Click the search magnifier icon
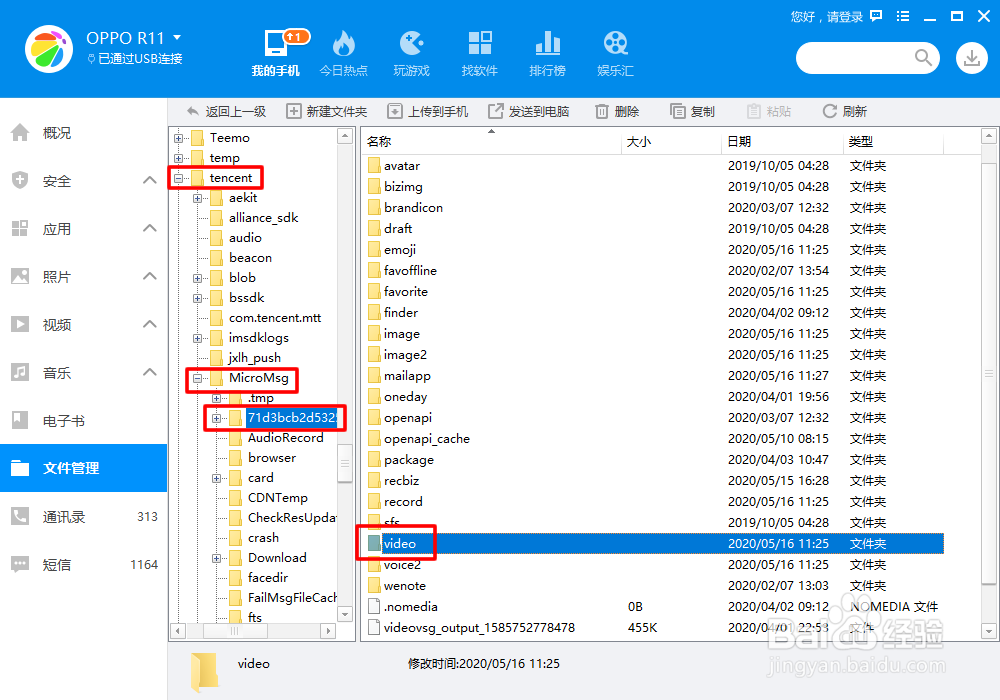1000x700 pixels. pos(923,58)
